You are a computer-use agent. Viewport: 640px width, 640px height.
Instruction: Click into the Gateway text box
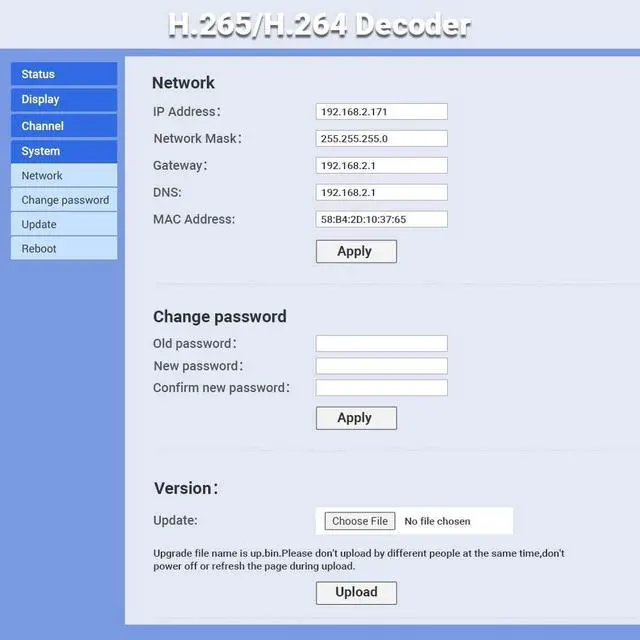[381, 166]
